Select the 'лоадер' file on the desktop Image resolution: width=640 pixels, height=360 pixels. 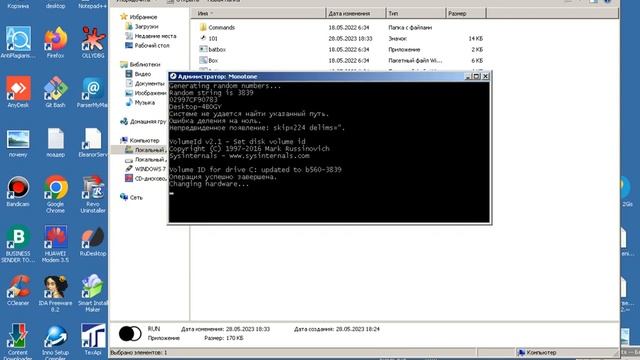coord(56,142)
